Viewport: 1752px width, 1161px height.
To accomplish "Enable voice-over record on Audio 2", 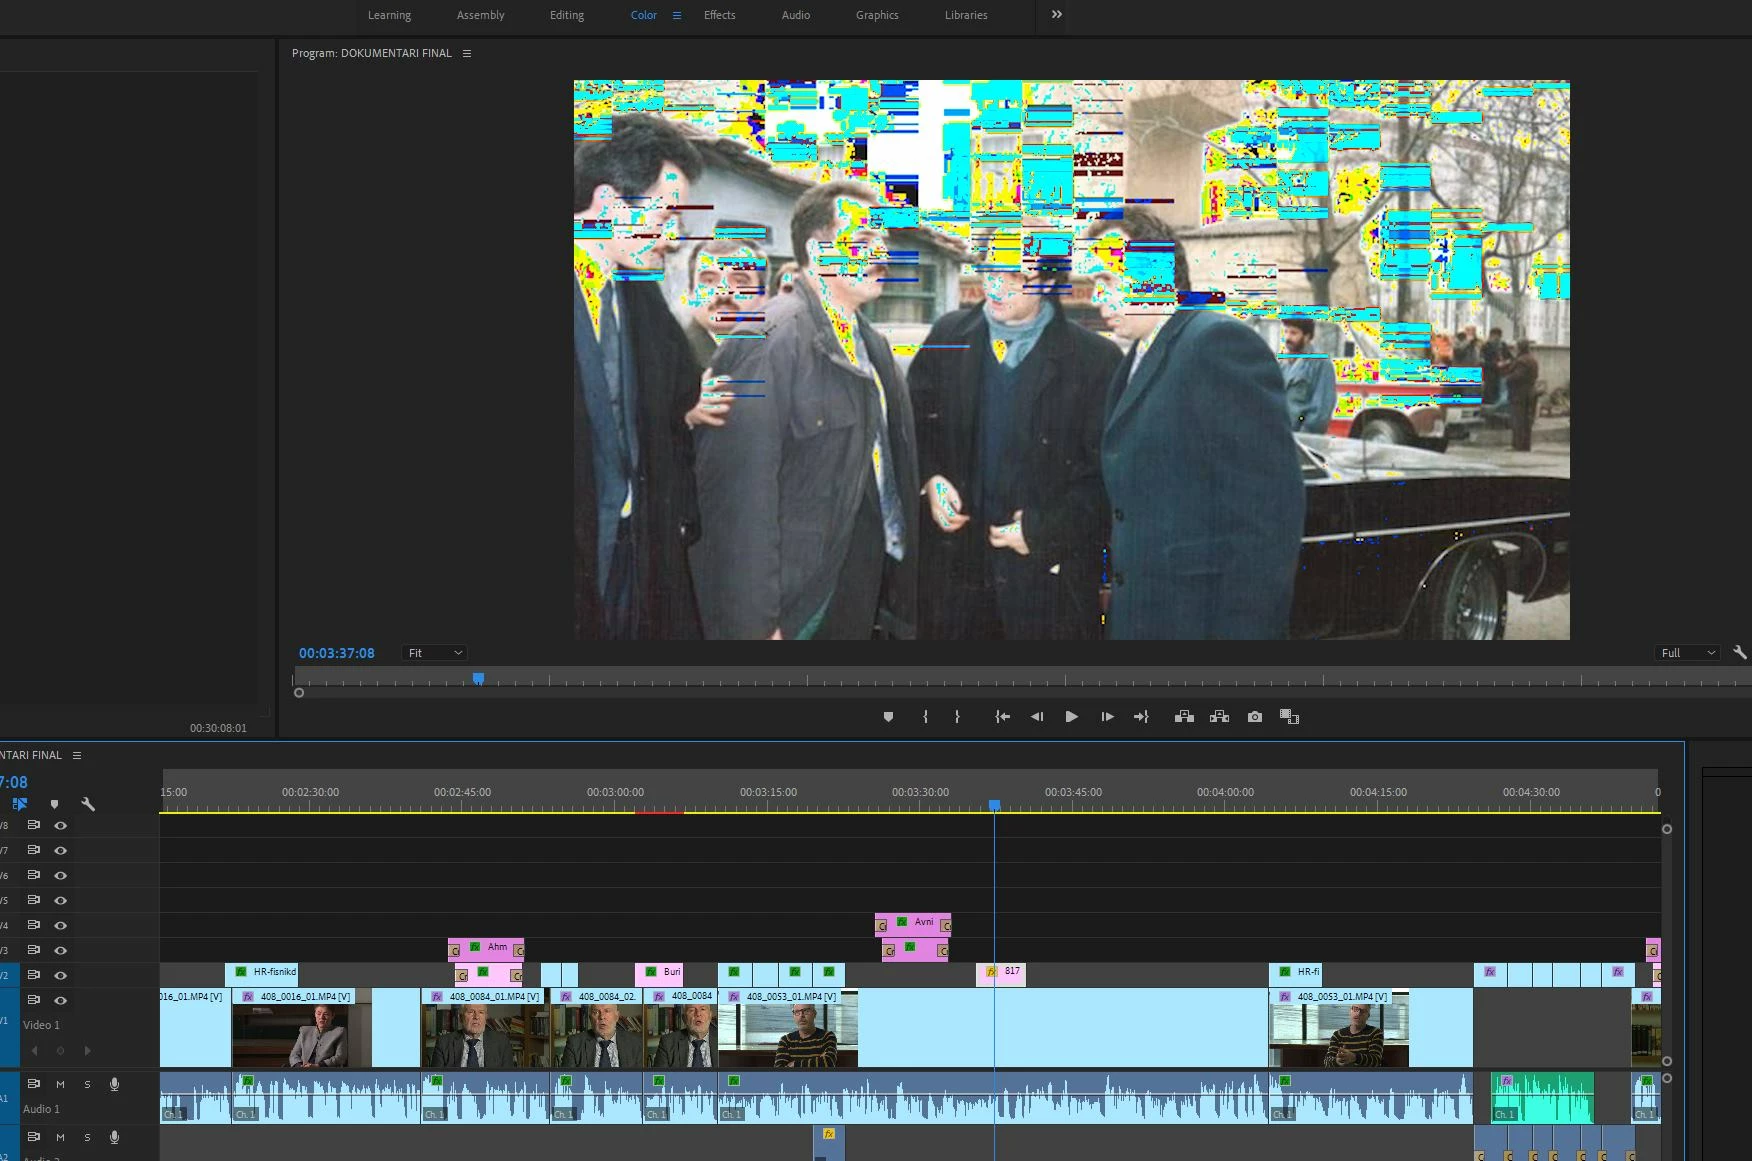I will point(114,1137).
